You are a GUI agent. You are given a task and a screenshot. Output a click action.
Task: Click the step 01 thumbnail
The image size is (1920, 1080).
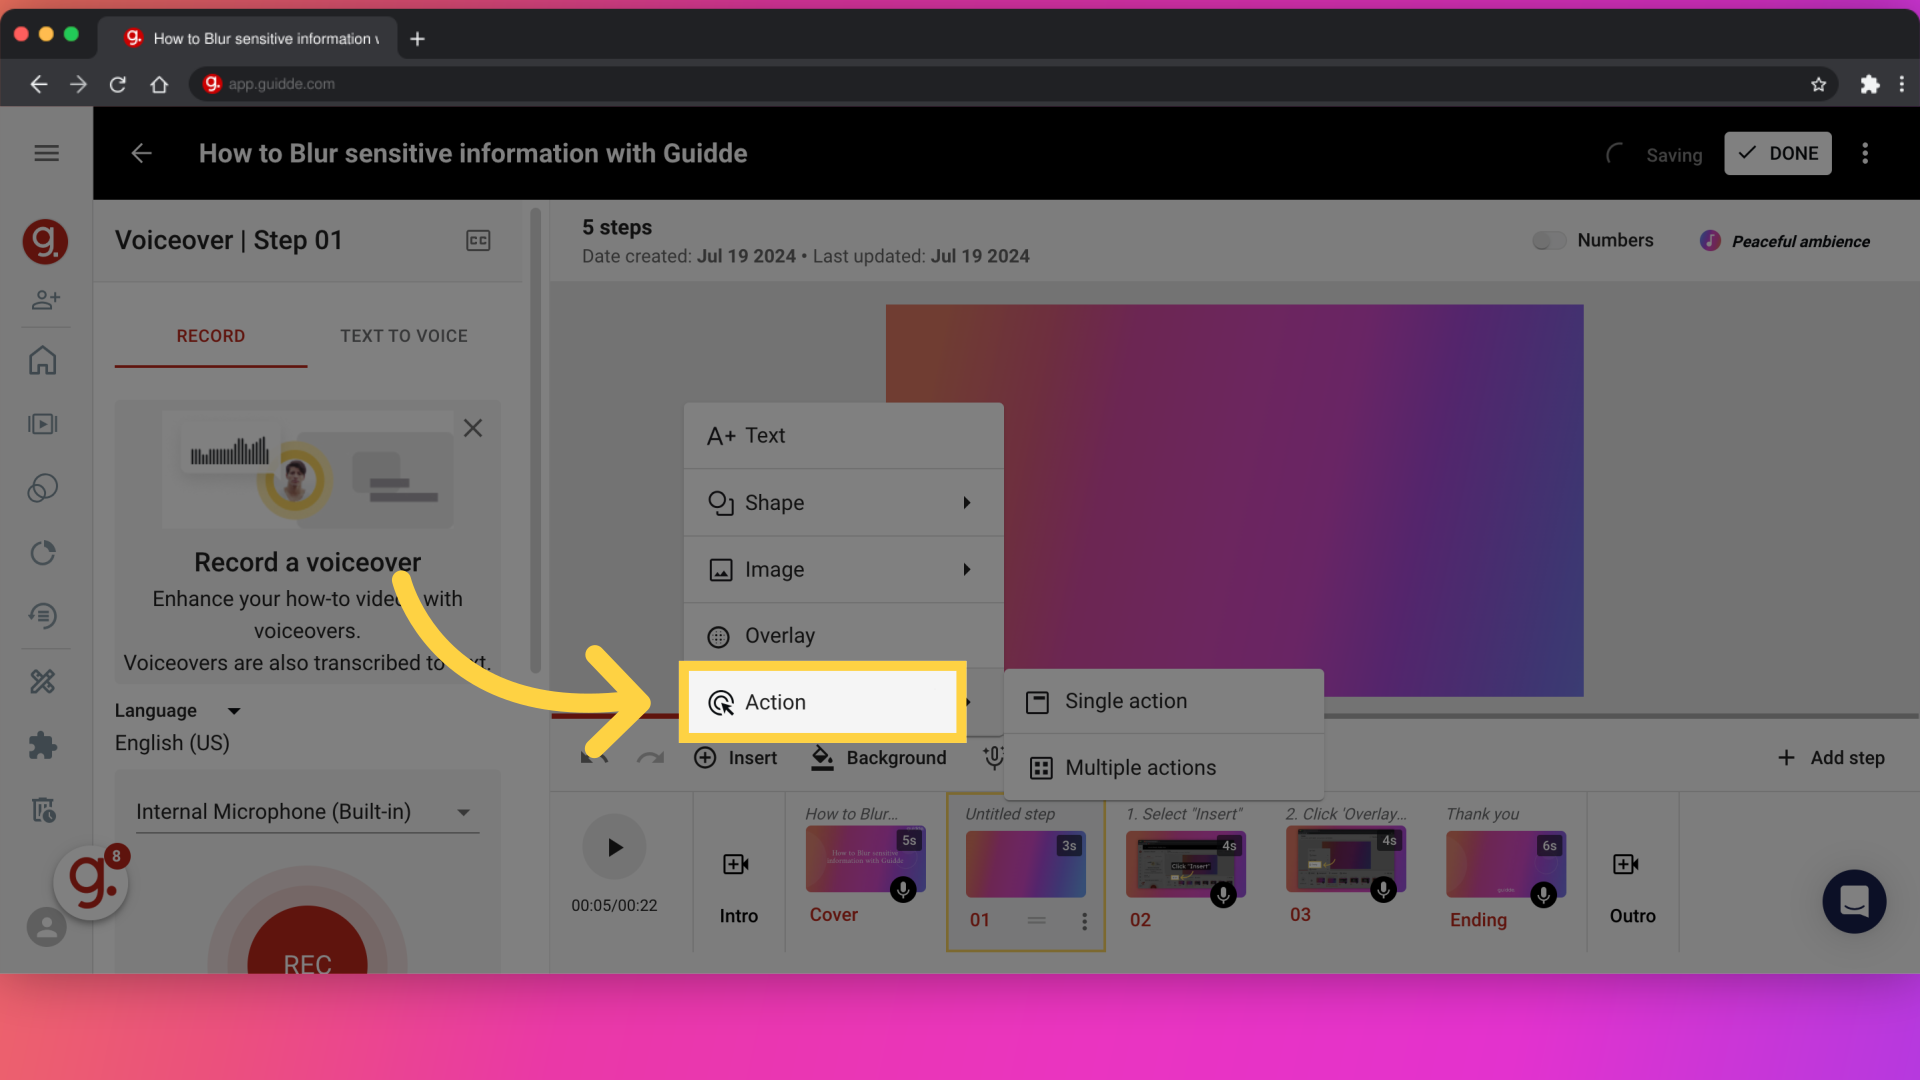point(1025,864)
